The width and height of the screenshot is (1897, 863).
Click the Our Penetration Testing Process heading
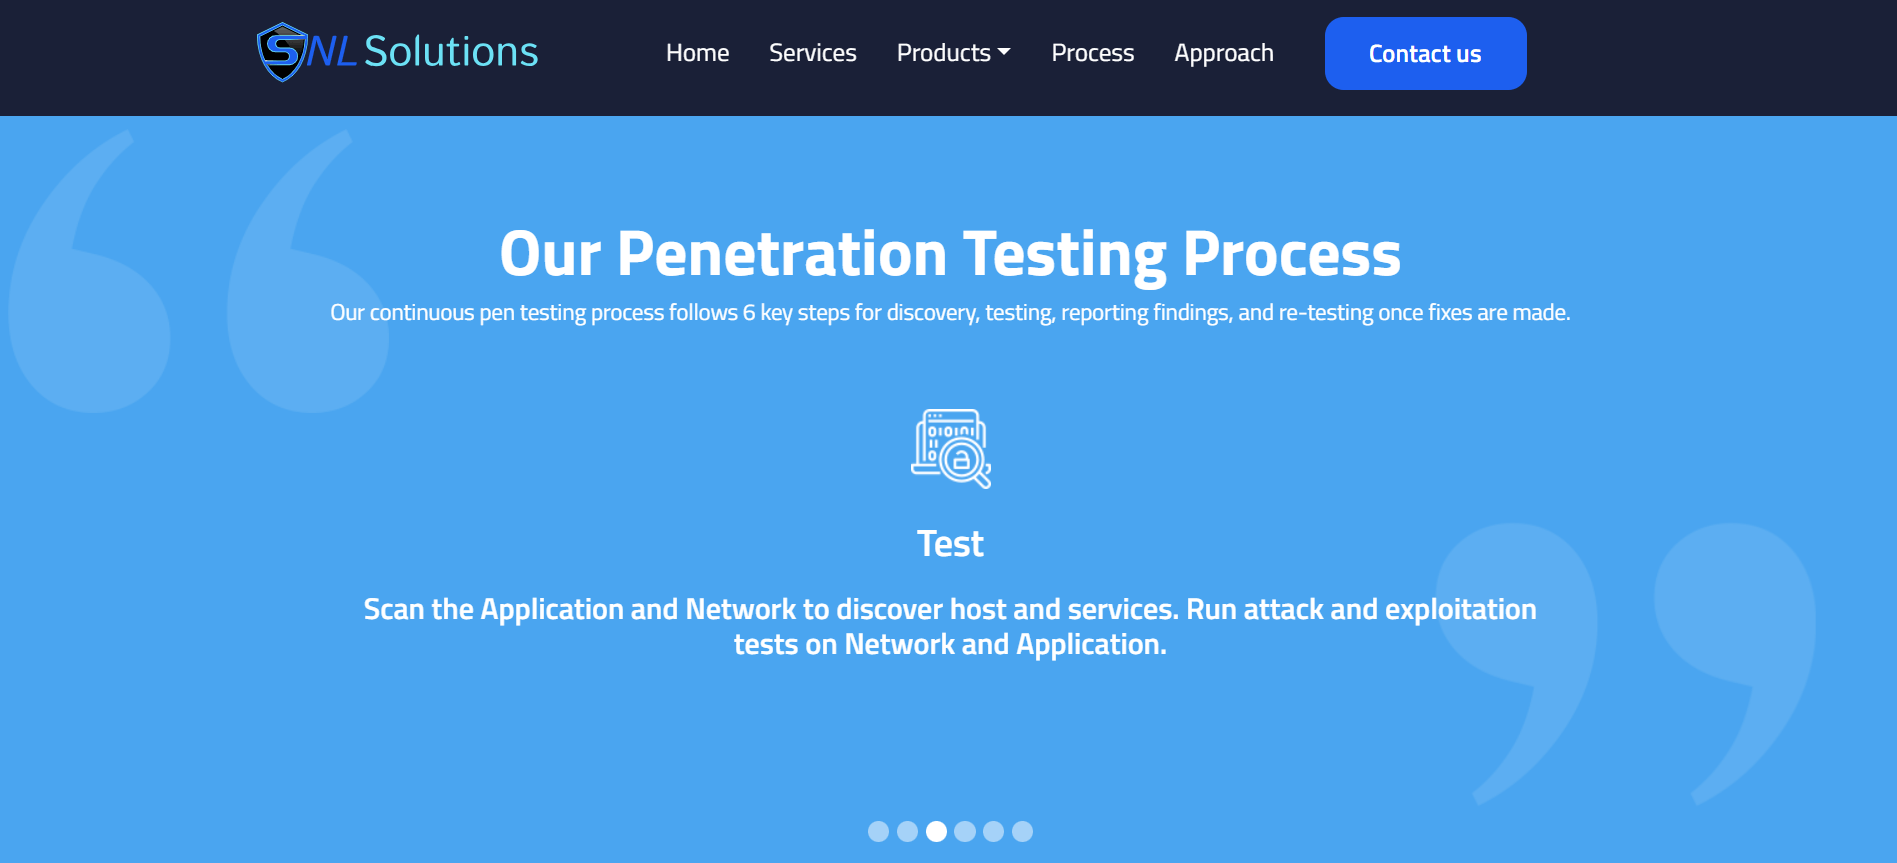click(x=950, y=254)
